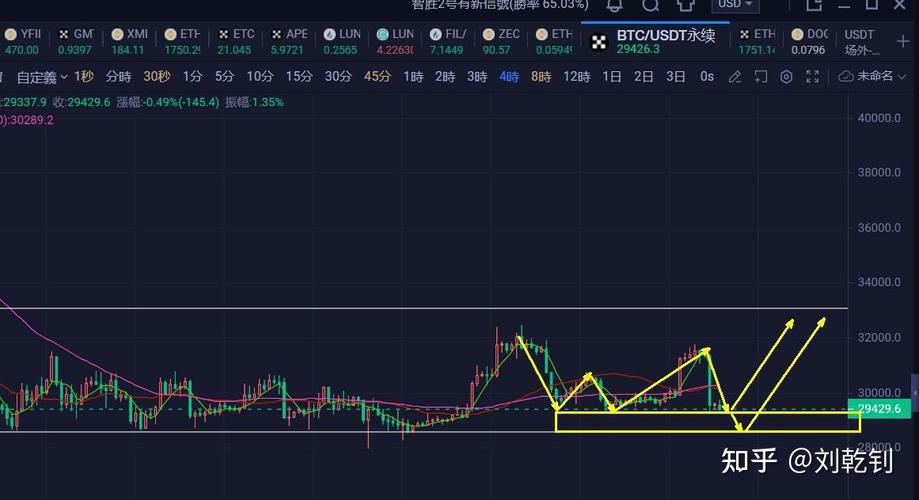Viewport: 919px width, 500px height.
Task: Open the 未命名 template dropdown
Action: [873, 76]
